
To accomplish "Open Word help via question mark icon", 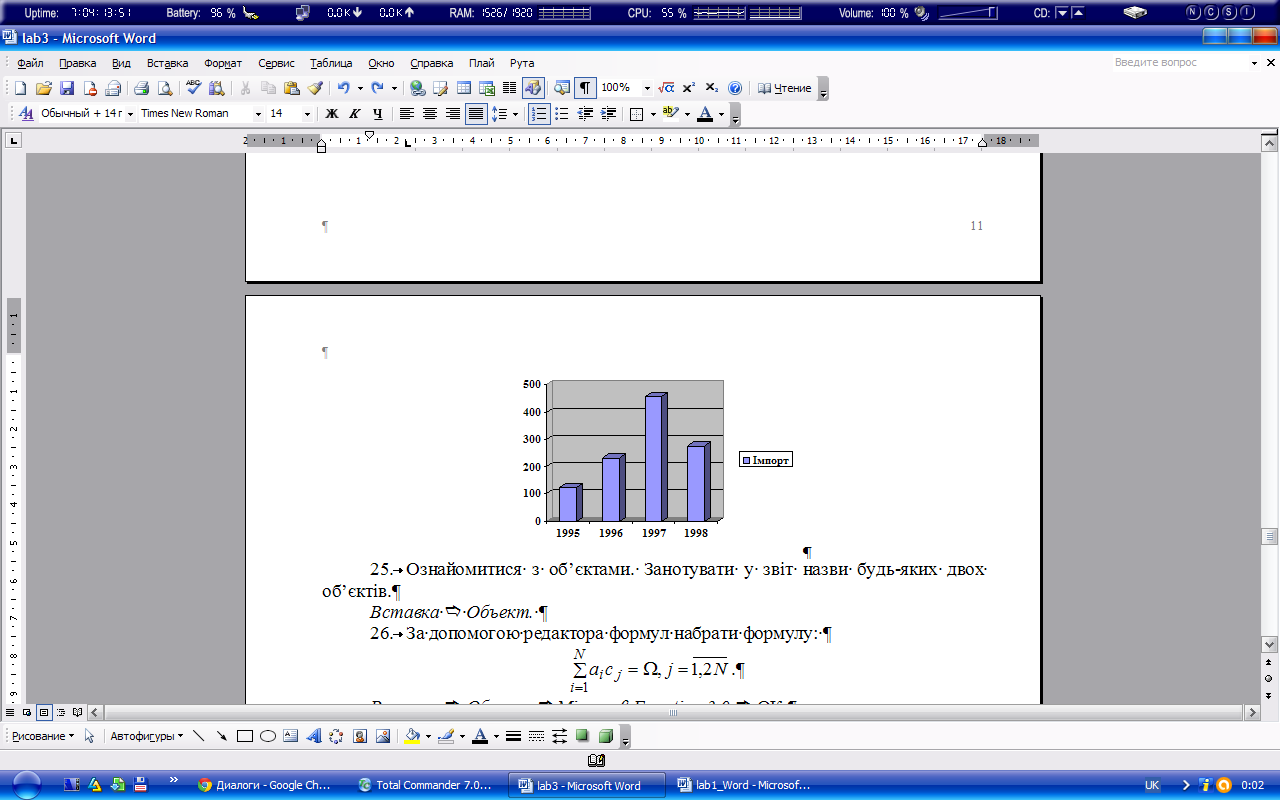I will pos(735,88).
